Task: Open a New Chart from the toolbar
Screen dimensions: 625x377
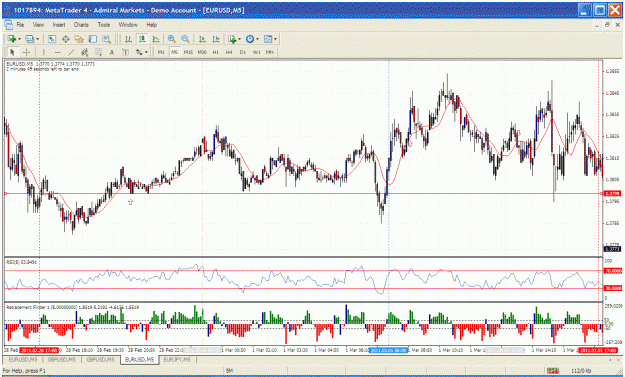Action: [12, 39]
